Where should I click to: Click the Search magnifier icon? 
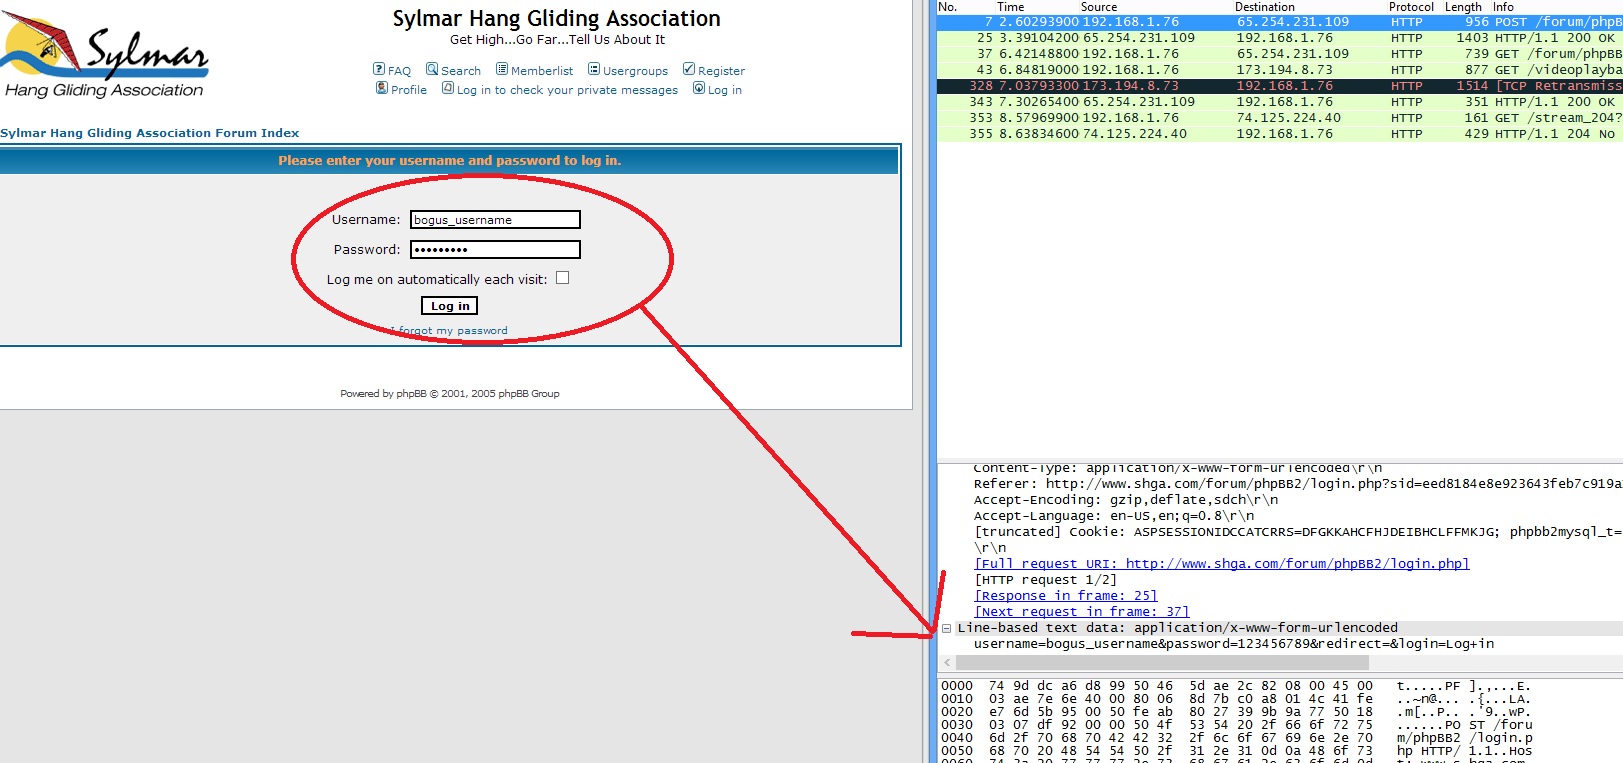coord(432,69)
